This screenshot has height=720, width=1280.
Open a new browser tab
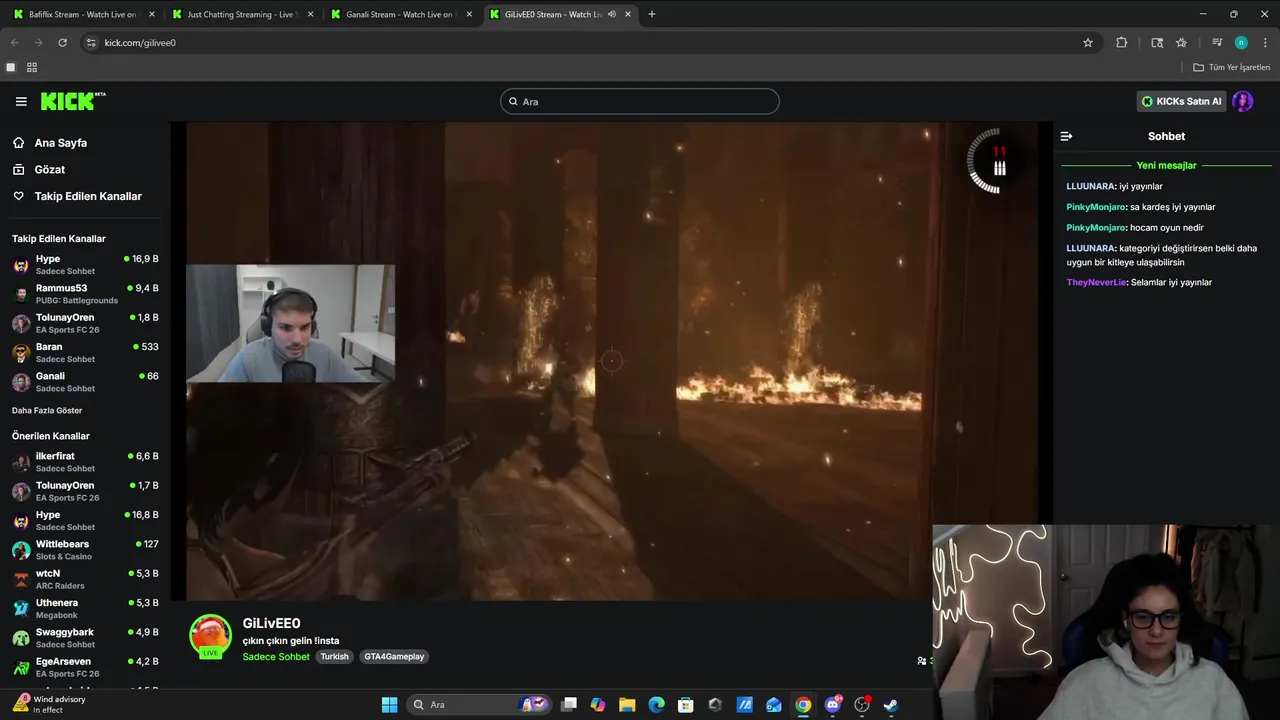652,14
